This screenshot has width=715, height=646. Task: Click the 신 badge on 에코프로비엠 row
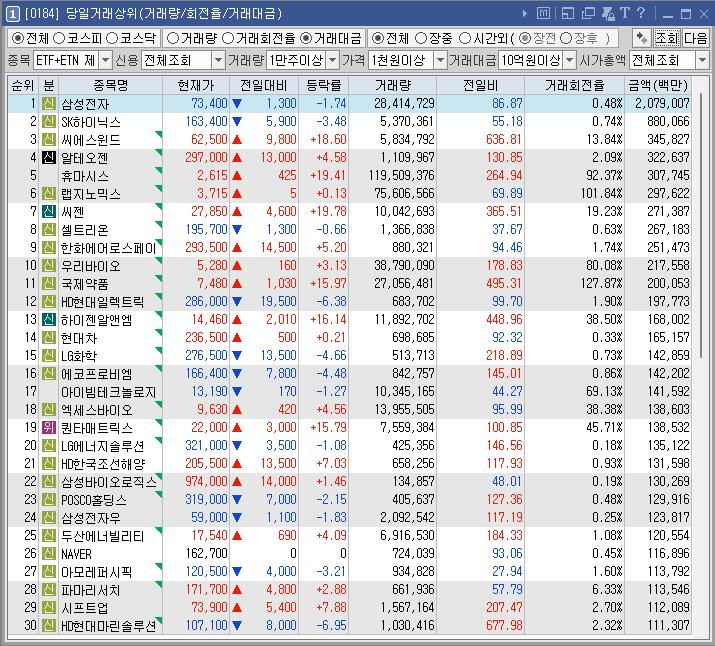(49, 373)
